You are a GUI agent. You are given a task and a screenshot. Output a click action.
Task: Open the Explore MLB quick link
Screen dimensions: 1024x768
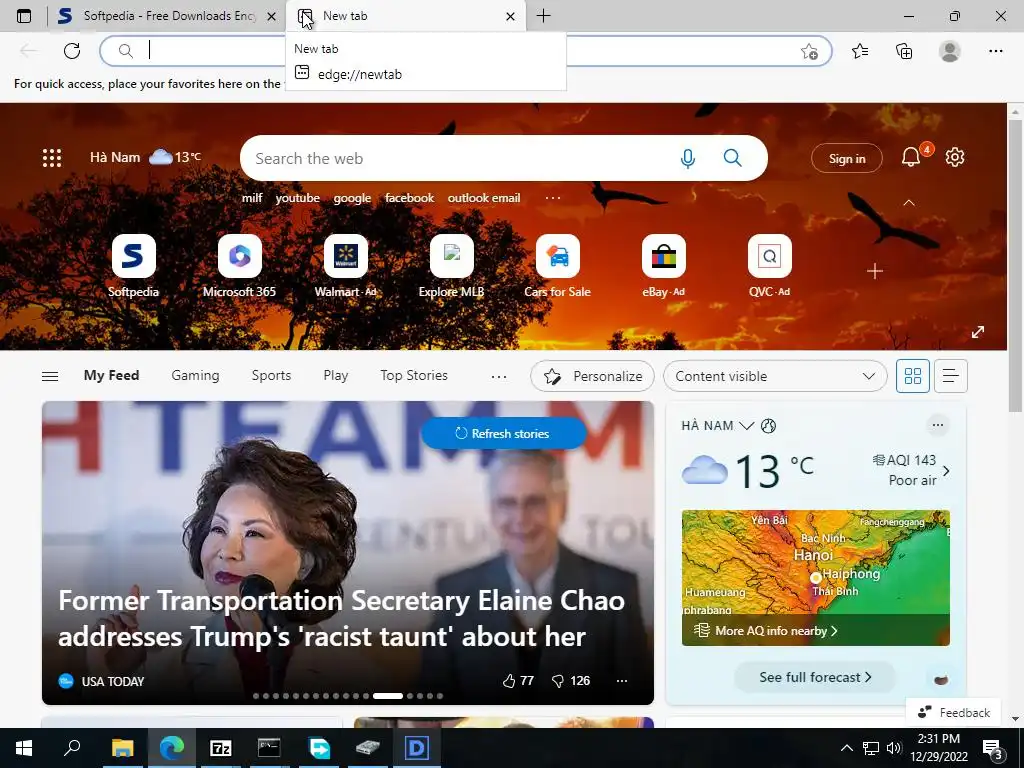click(x=451, y=266)
